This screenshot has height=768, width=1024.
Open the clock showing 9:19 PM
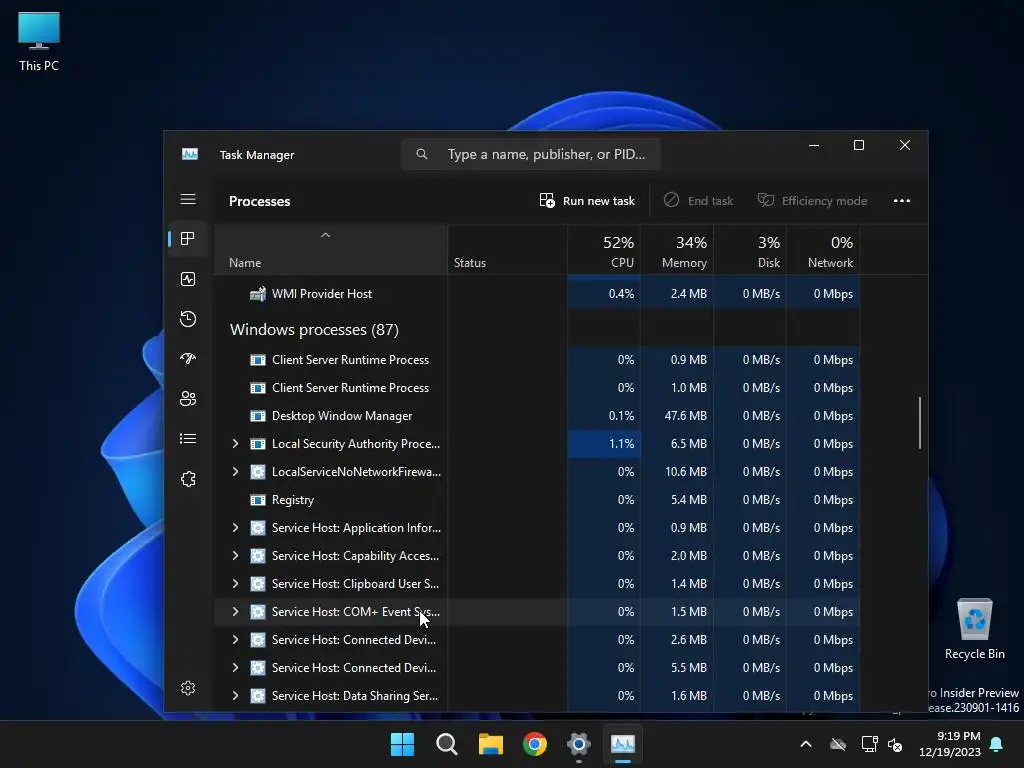[950, 744]
